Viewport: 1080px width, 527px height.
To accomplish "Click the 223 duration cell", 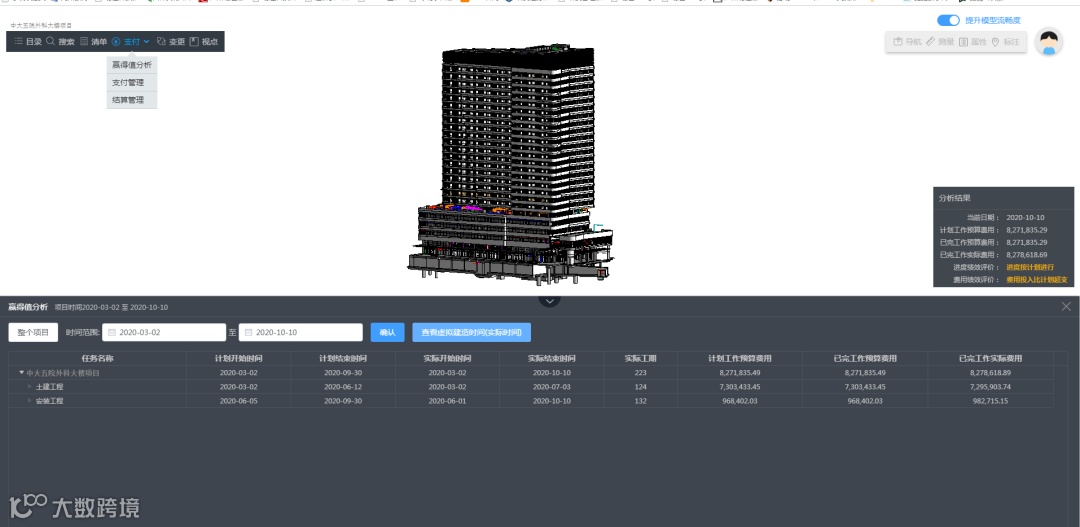I will [641, 373].
